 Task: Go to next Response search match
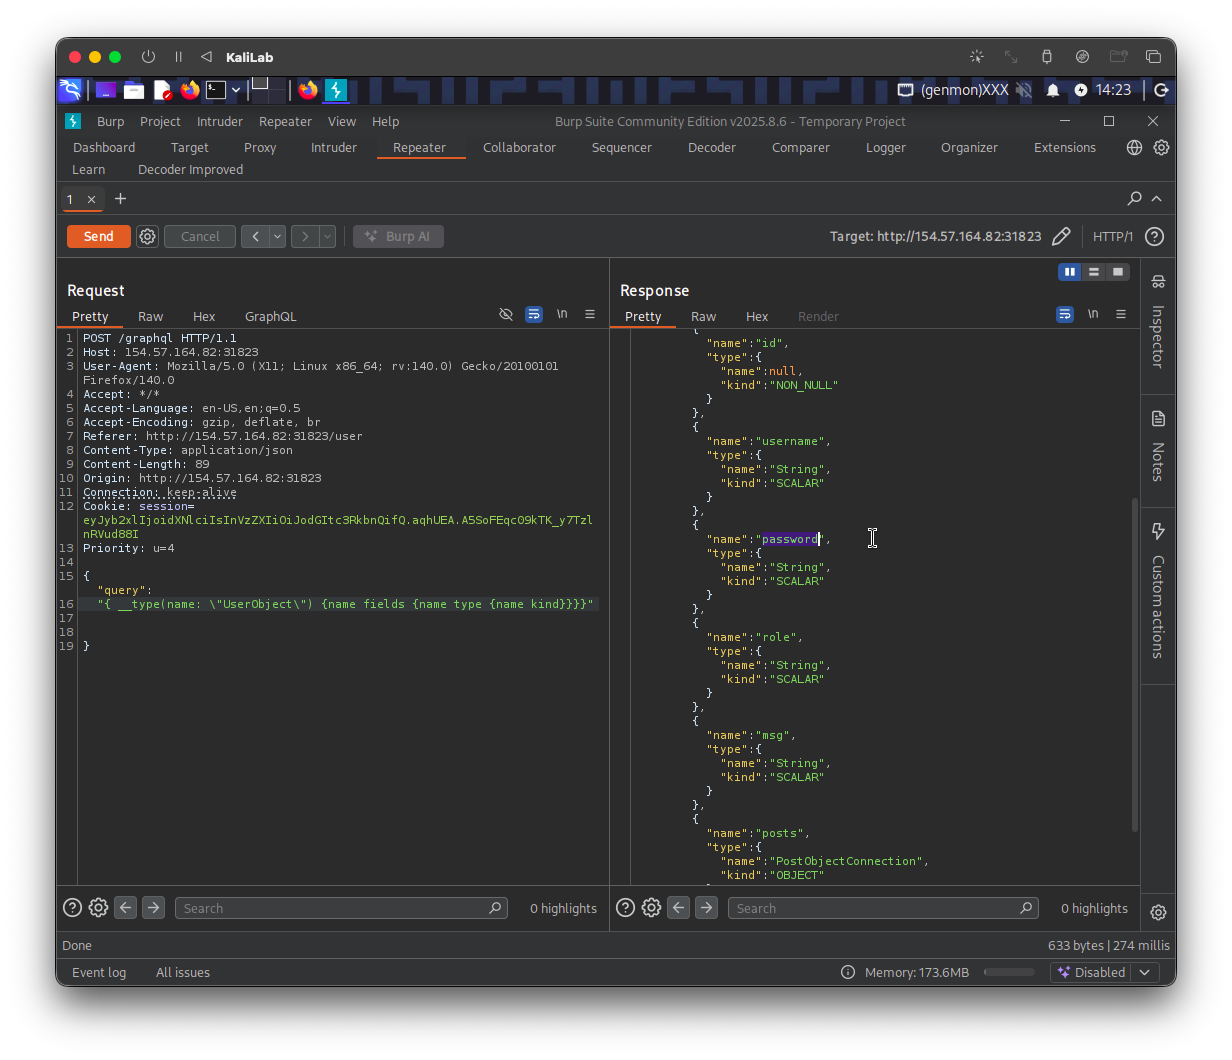coord(706,908)
